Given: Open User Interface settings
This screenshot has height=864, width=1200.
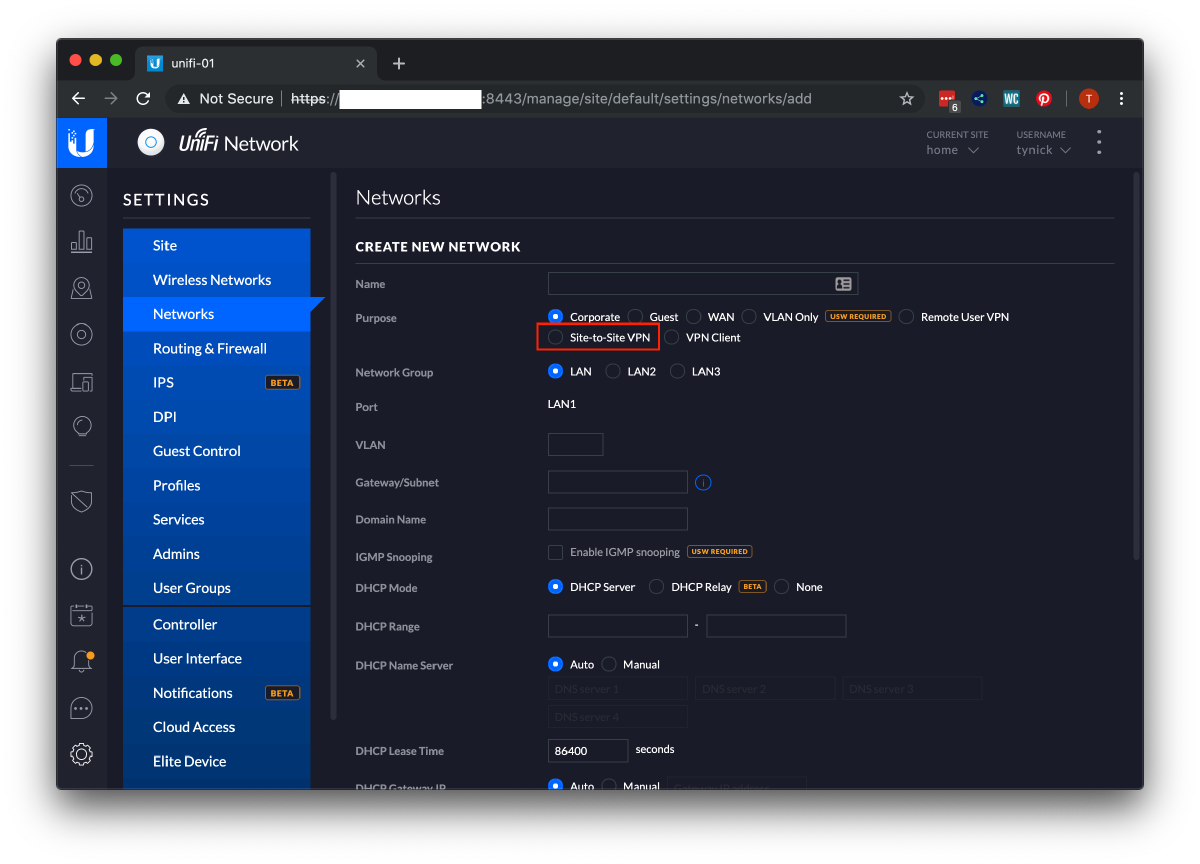Looking at the screenshot, I should [x=217, y=659].
